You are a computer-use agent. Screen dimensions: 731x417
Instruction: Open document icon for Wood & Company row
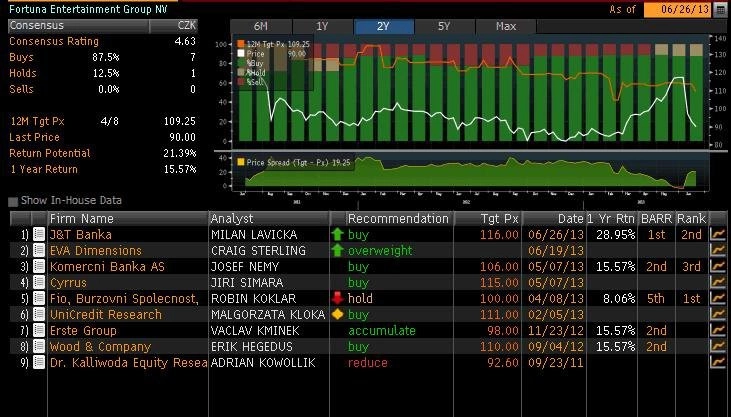click(x=39, y=347)
